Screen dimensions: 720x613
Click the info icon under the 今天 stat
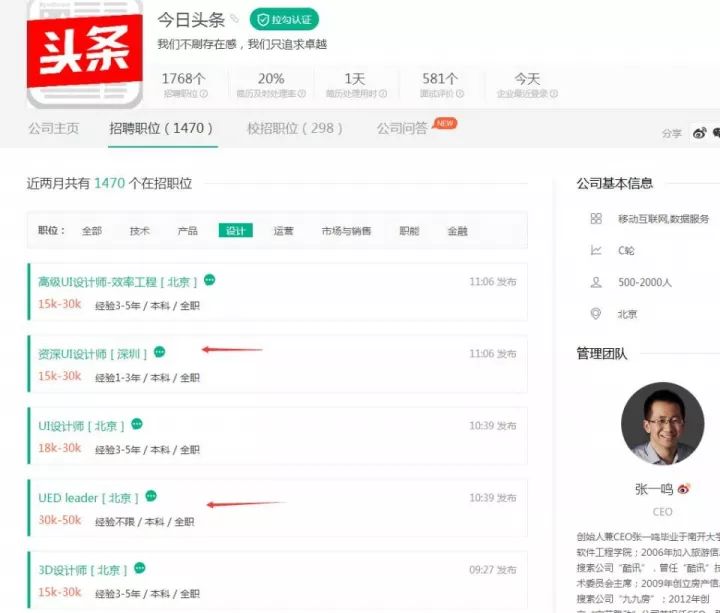[x=554, y=94]
